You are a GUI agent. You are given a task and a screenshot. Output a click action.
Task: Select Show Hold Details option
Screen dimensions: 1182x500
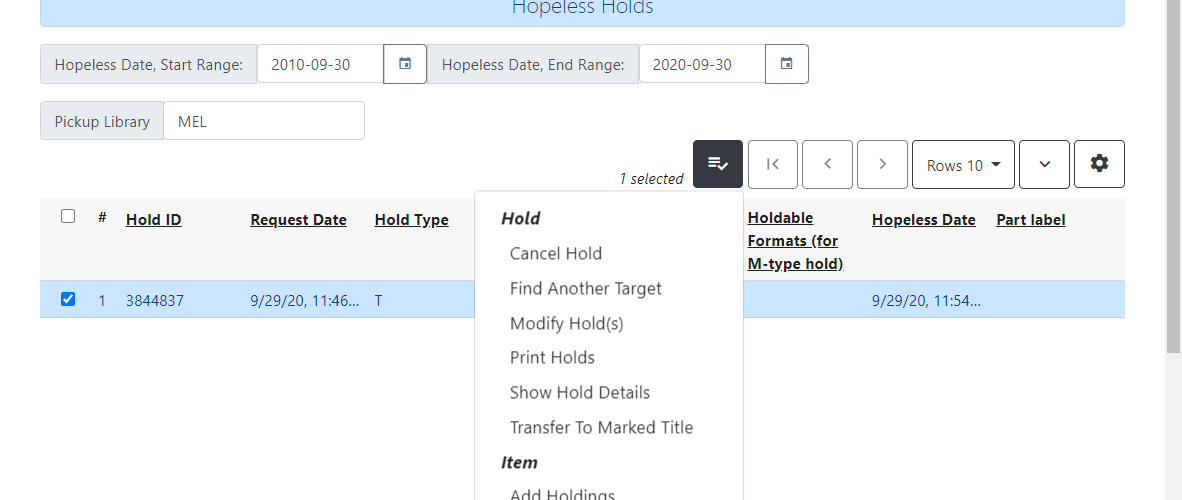pyautogui.click(x=580, y=392)
